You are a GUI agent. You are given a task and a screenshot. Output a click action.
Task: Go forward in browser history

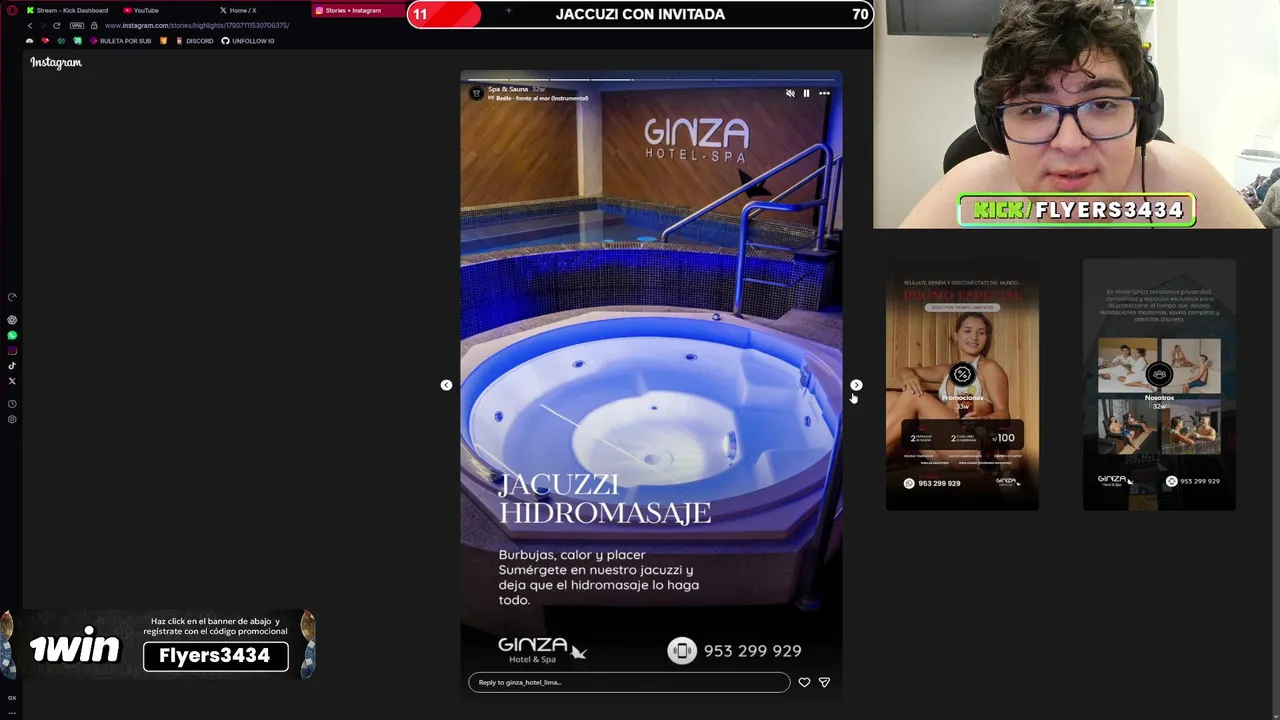pyautogui.click(x=43, y=25)
